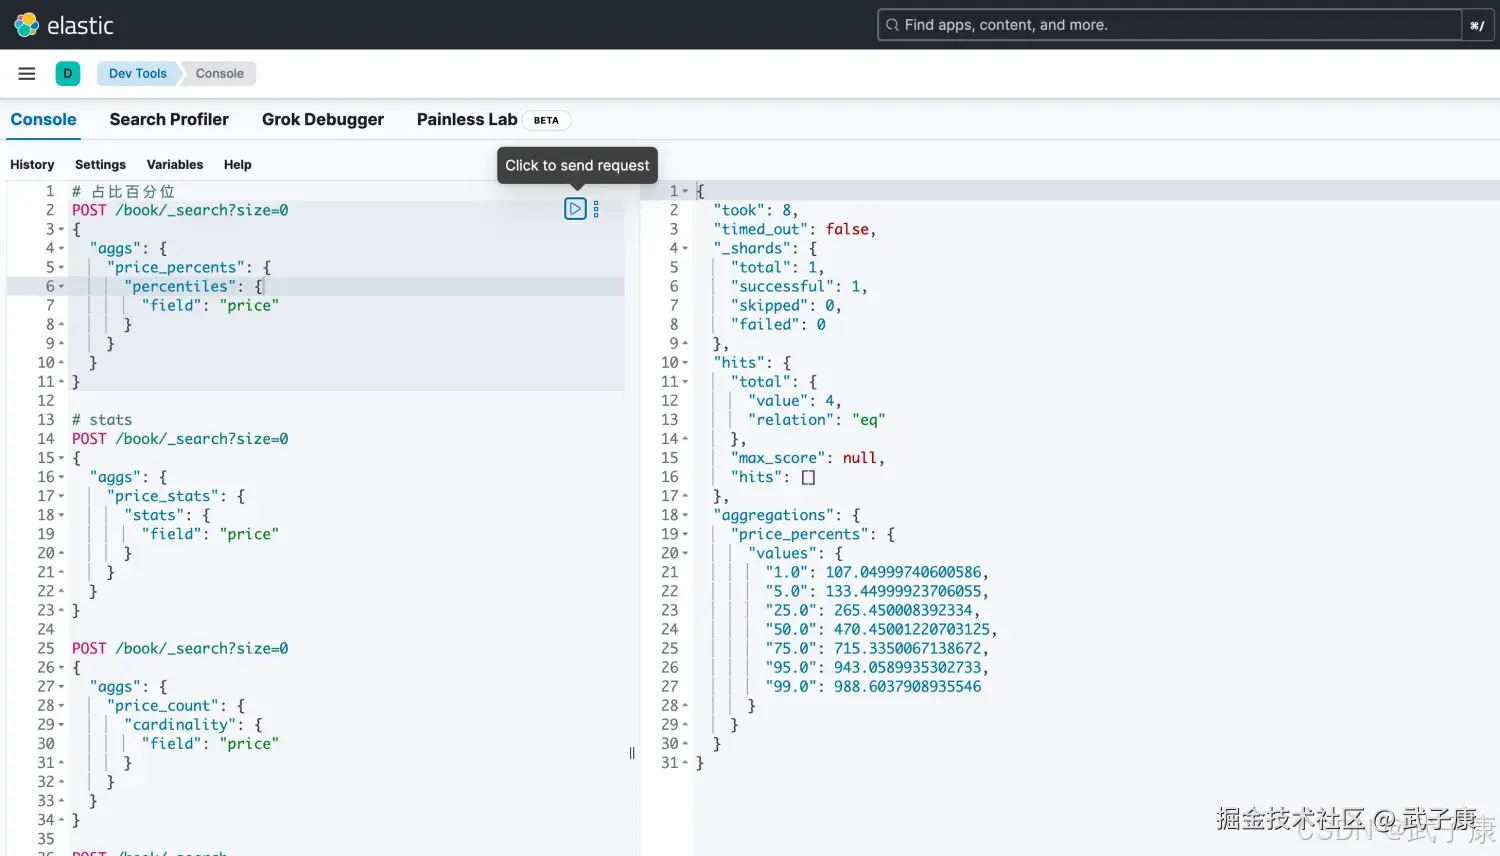Open request options three-dot menu
This screenshot has width=1500, height=856.
[596, 209]
